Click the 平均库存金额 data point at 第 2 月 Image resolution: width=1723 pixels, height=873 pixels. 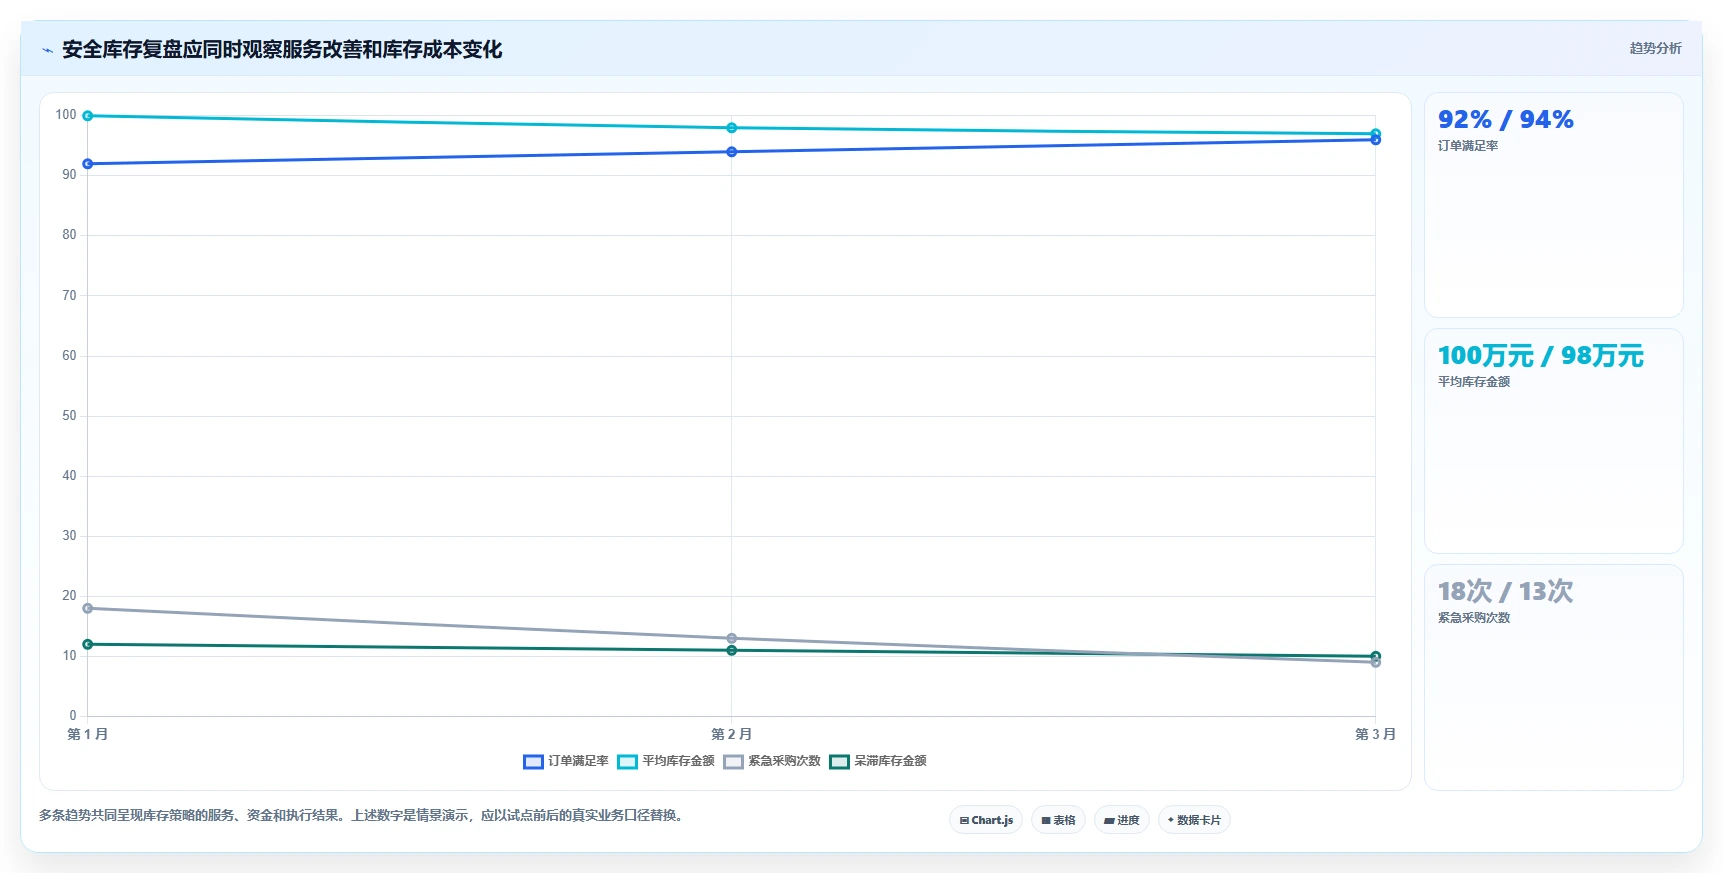[732, 128]
